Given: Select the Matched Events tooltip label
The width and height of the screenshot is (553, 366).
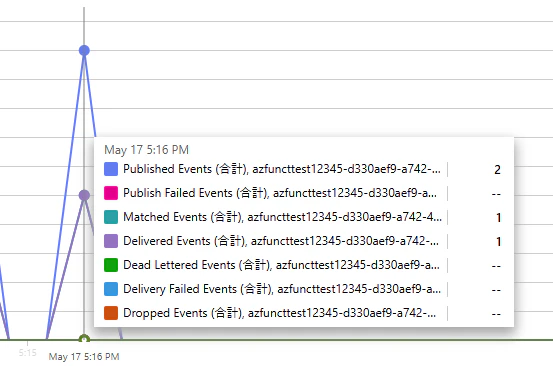Looking at the screenshot, I should point(282,217).
